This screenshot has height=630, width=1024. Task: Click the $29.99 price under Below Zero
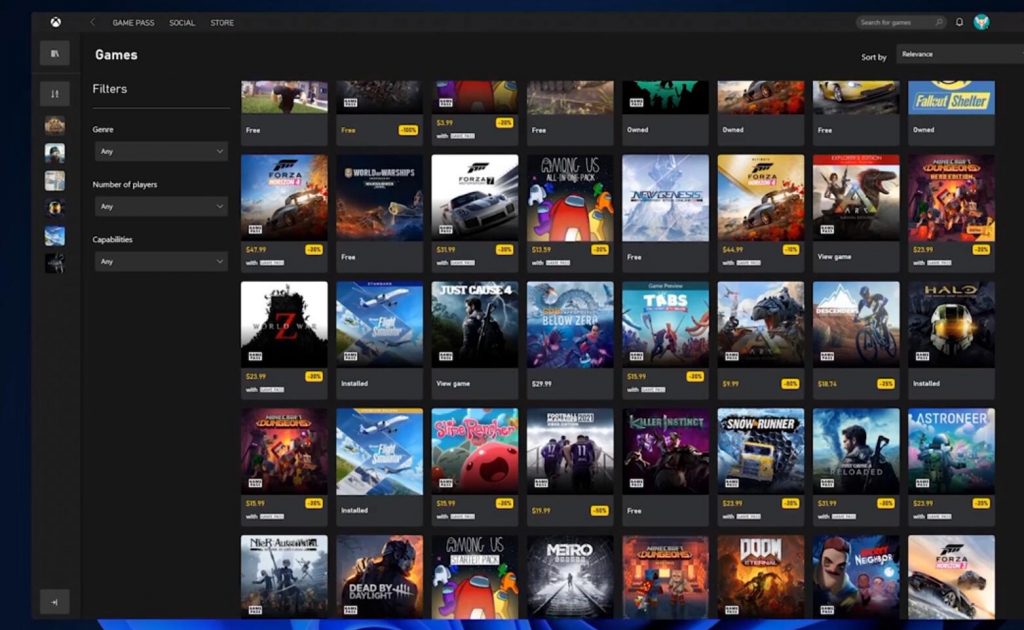tap(541, 384)
